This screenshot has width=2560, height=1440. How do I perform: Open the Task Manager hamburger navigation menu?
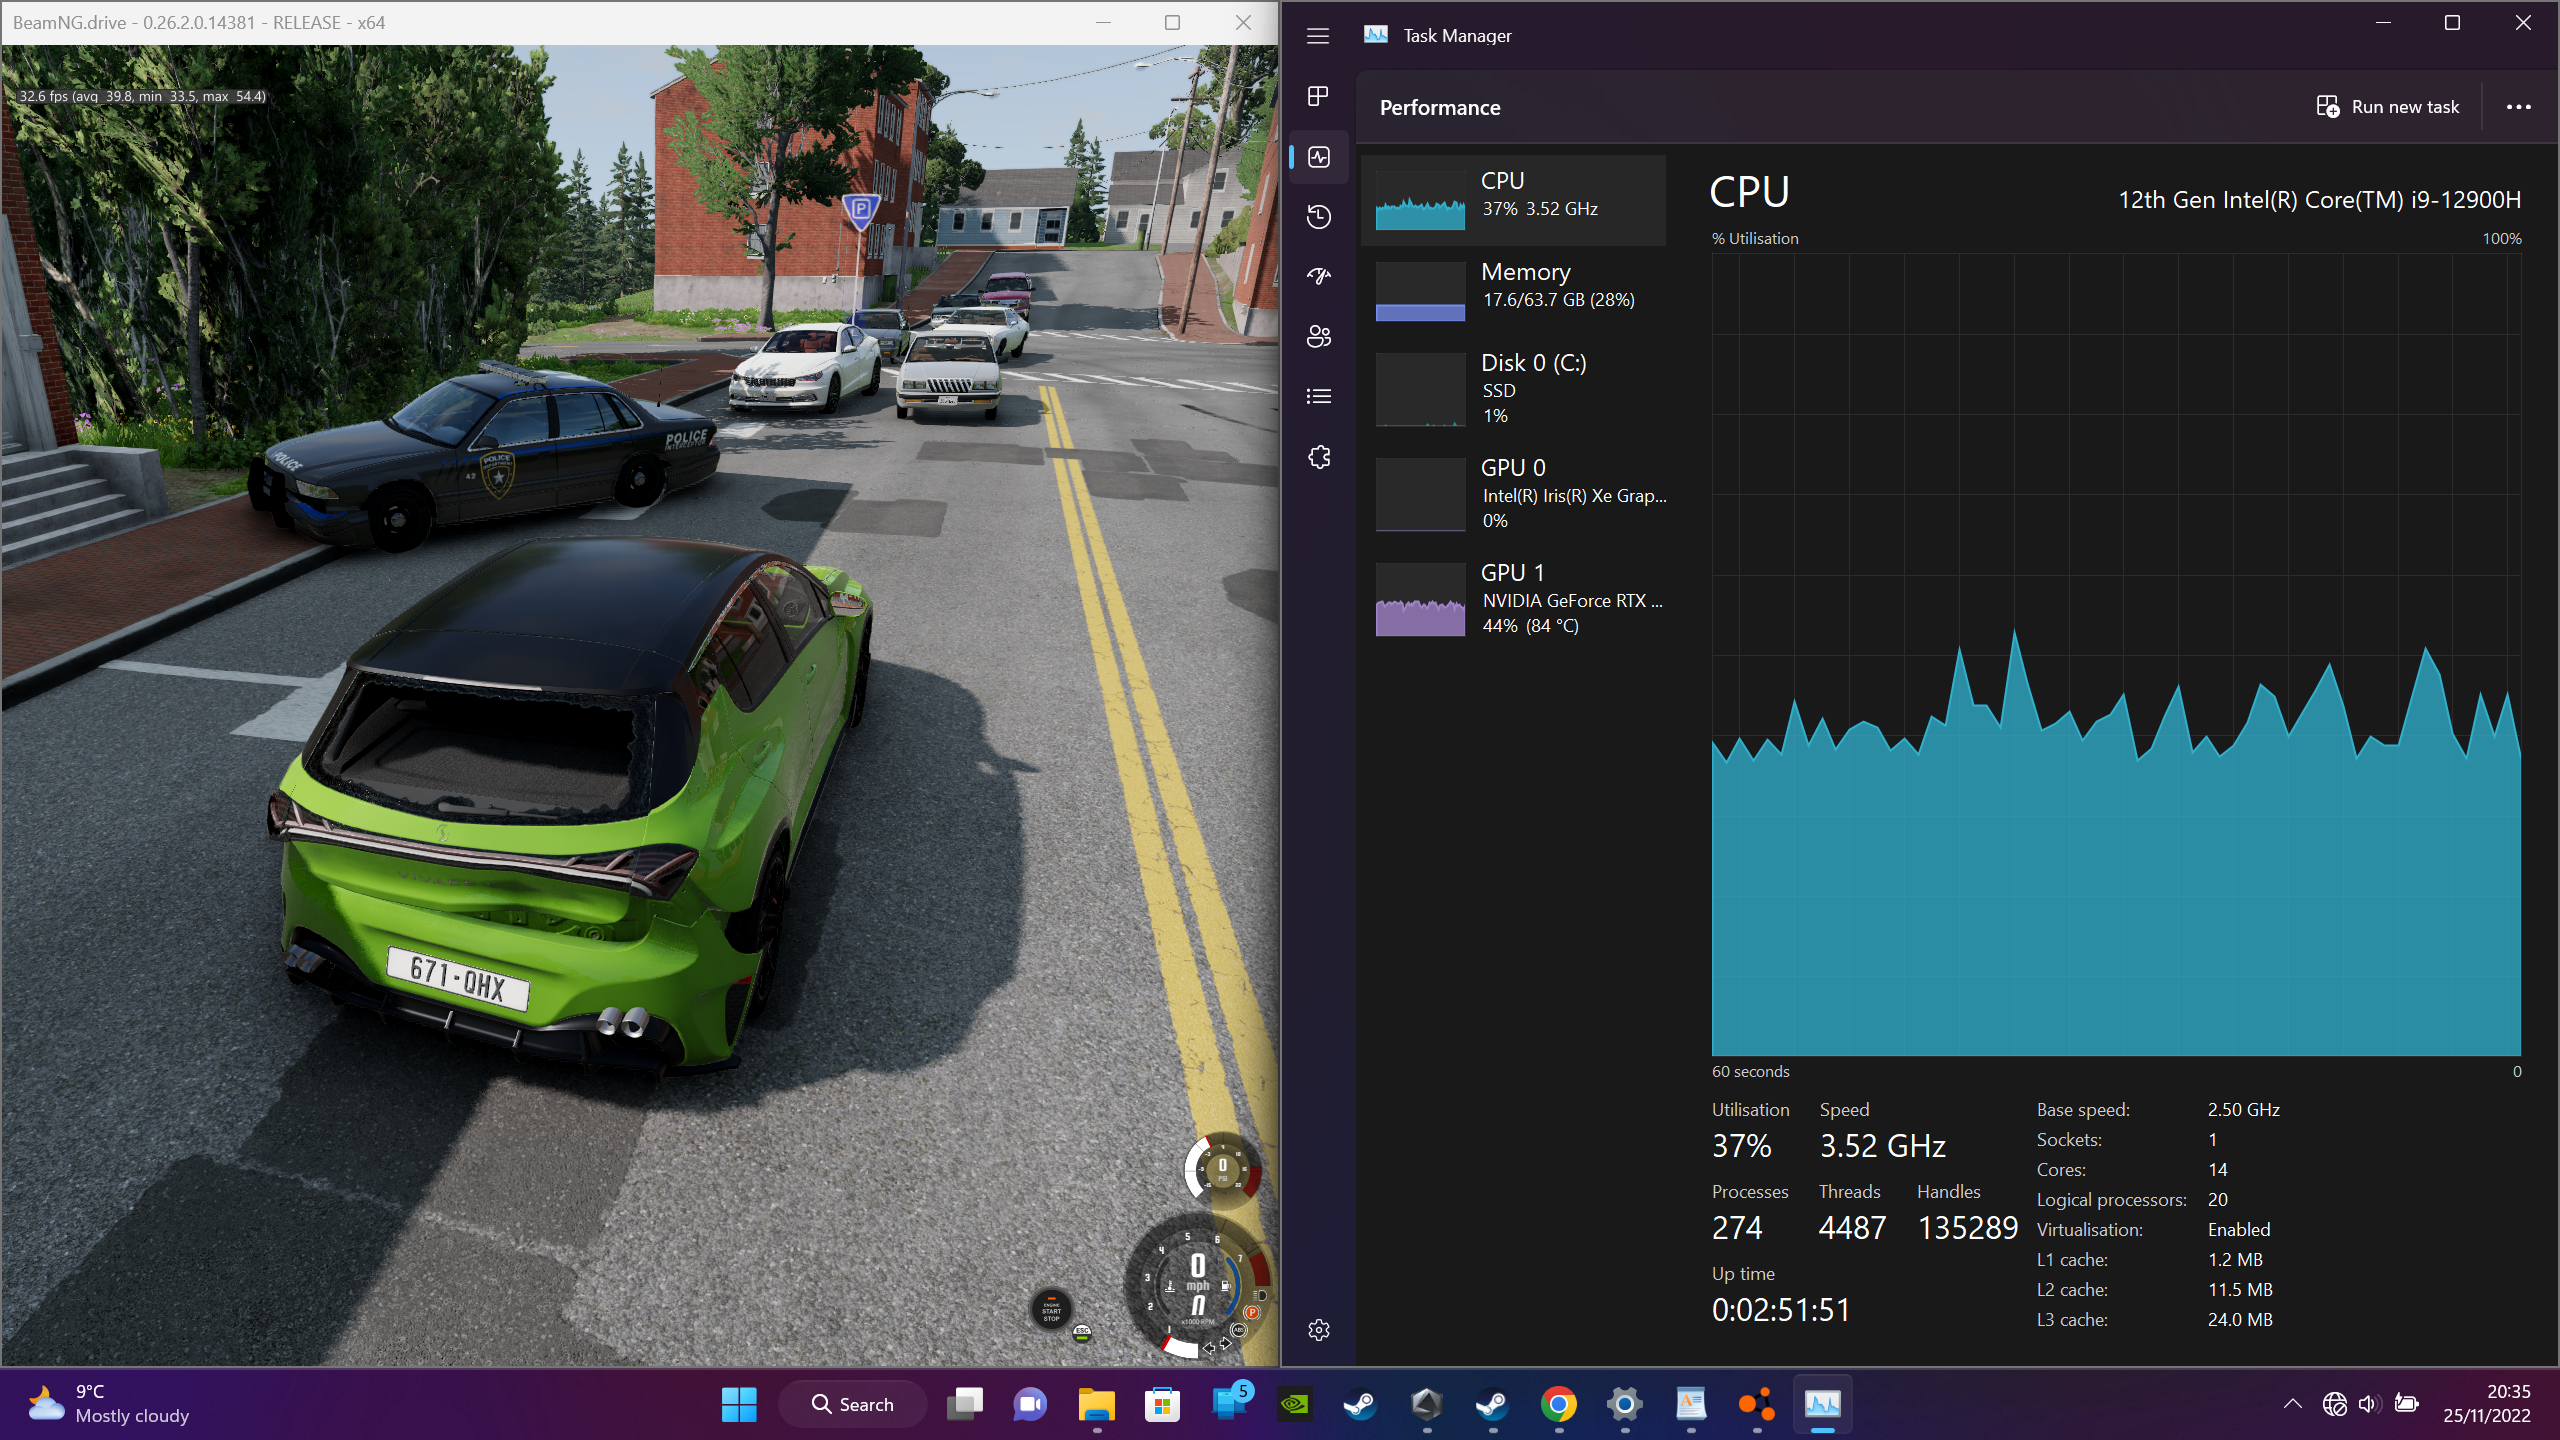point(1318,36)
